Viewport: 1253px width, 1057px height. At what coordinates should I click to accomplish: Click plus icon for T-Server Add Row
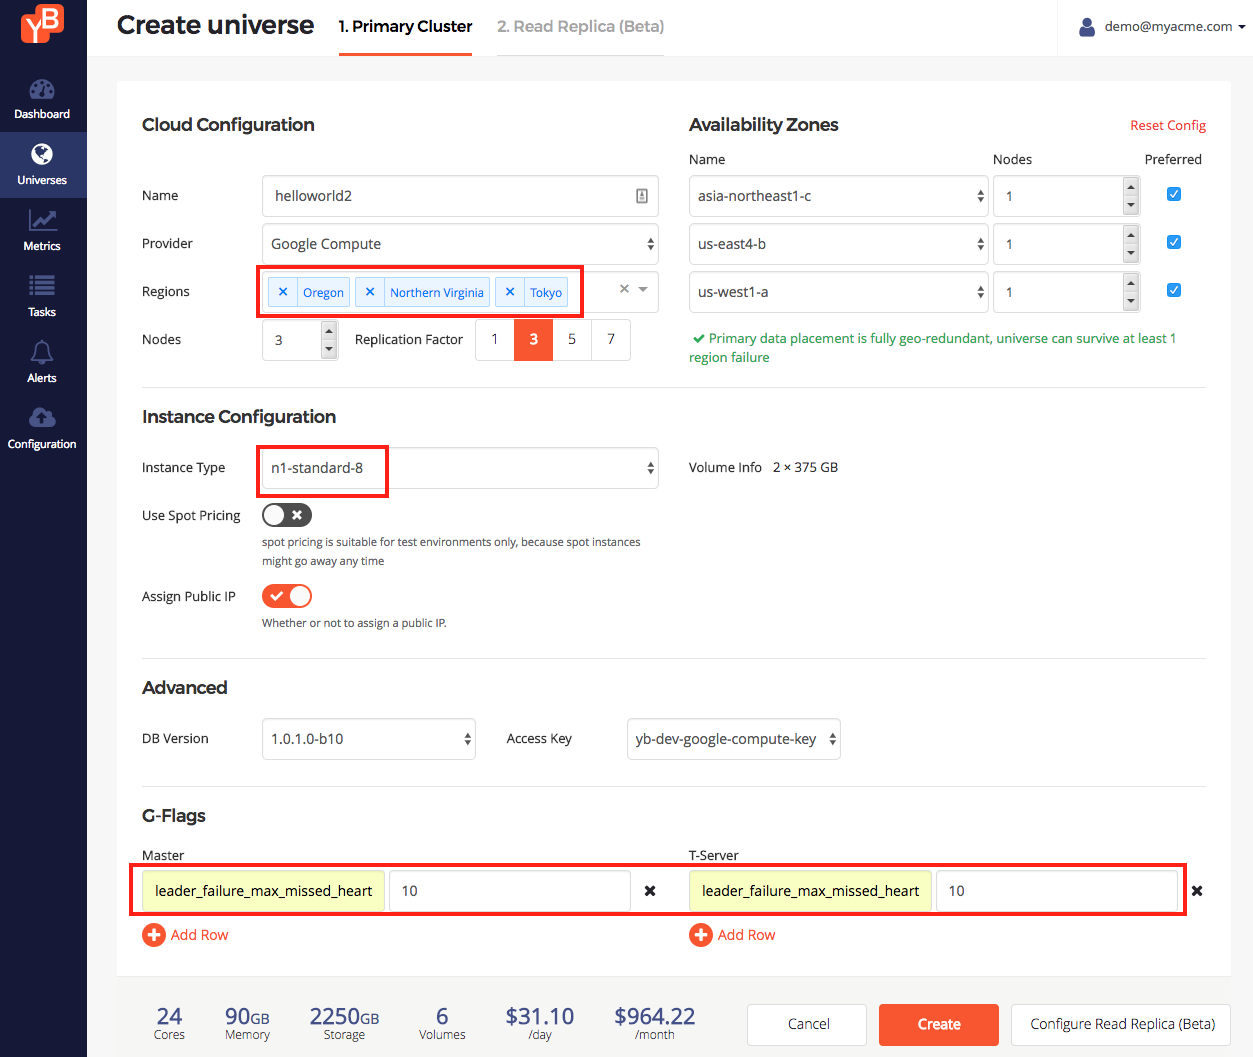click(x=701, y=935)
